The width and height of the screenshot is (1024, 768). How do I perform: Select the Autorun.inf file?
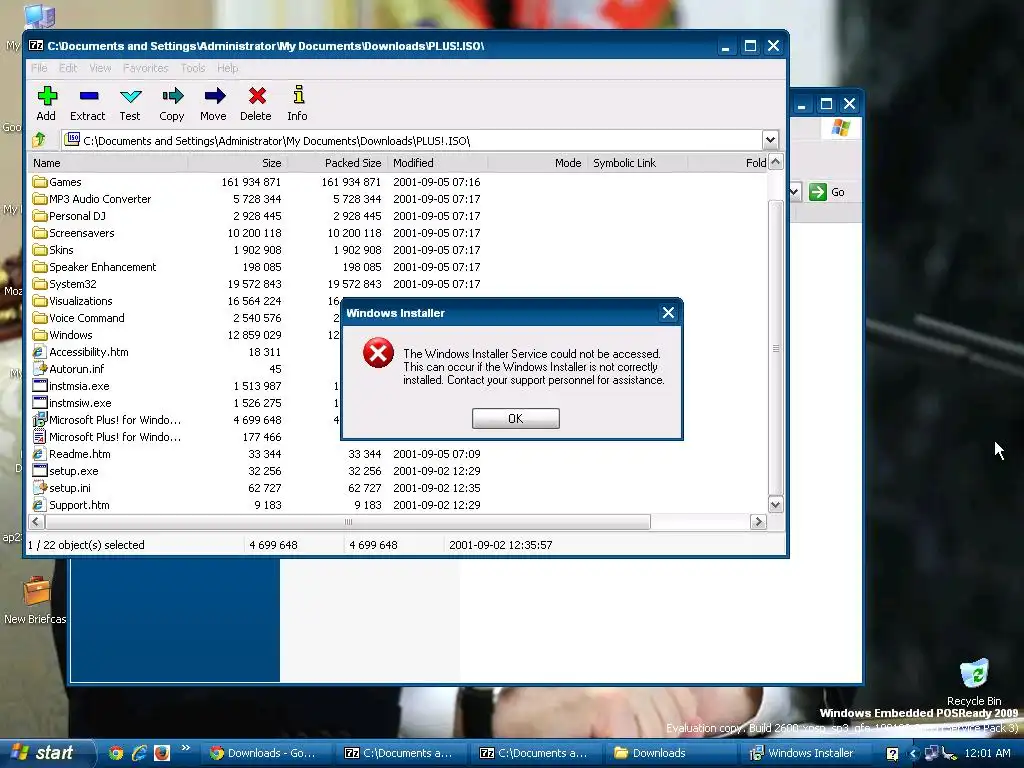click(69, 369)
